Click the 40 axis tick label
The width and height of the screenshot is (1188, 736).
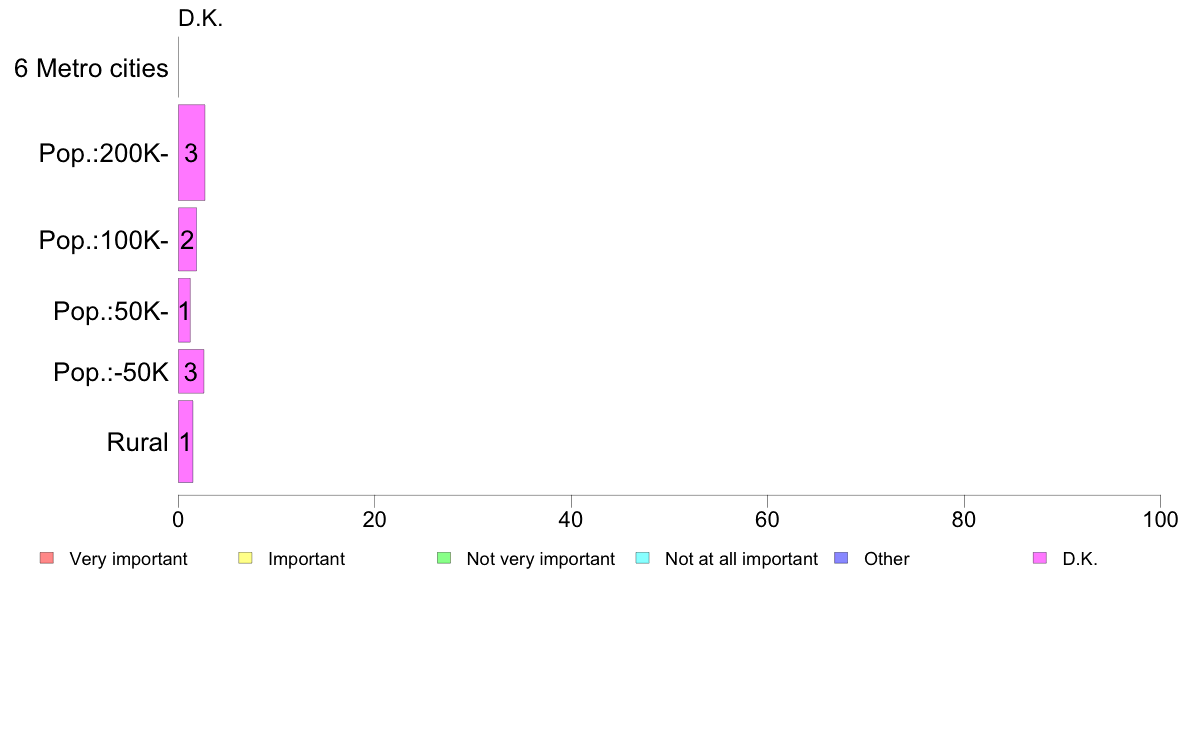[x=571, y=519]
